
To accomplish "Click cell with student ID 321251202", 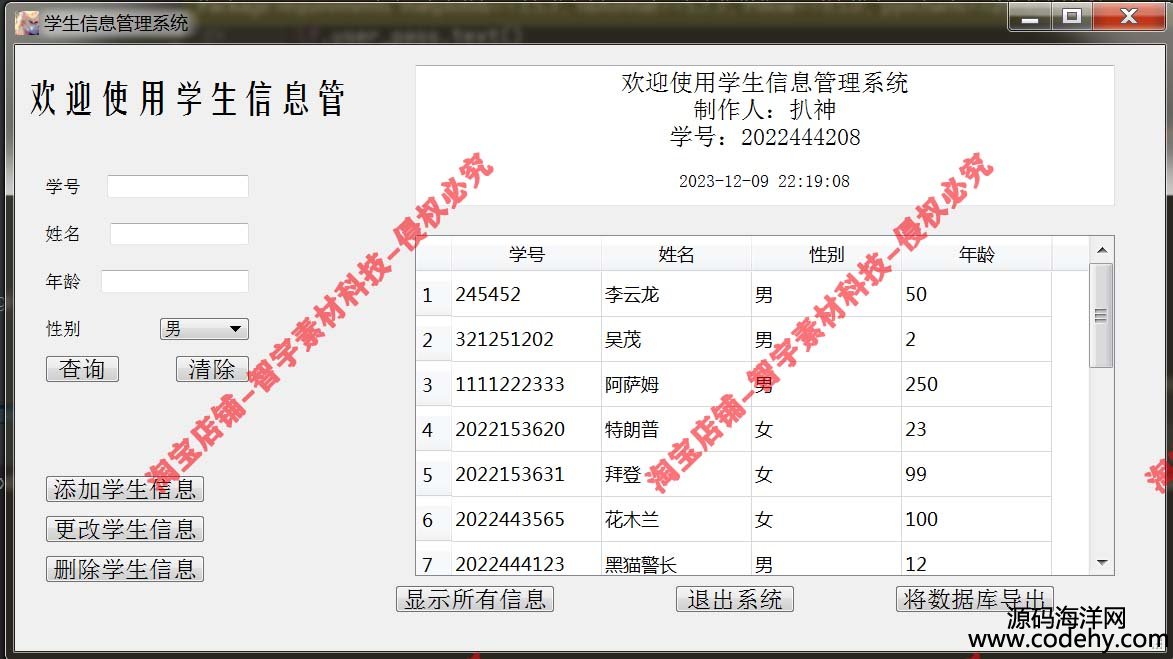I will pos(527,340).
